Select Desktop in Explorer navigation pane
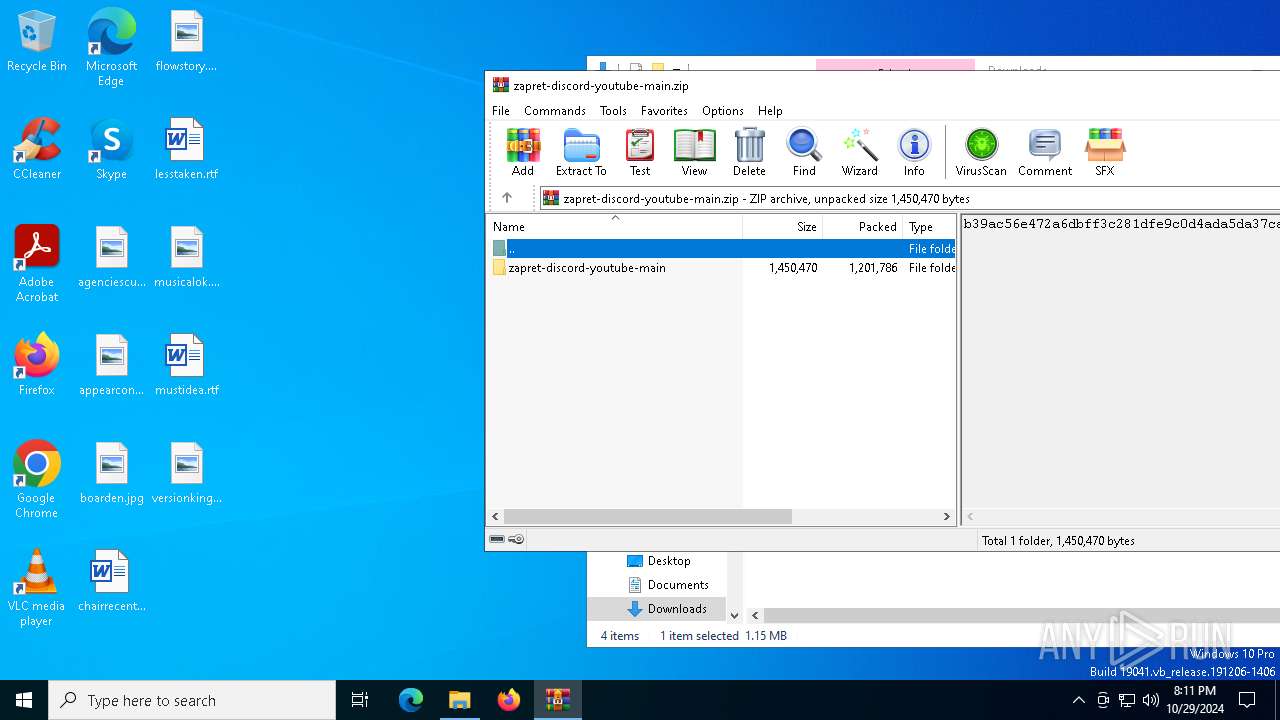 [668, 561]
